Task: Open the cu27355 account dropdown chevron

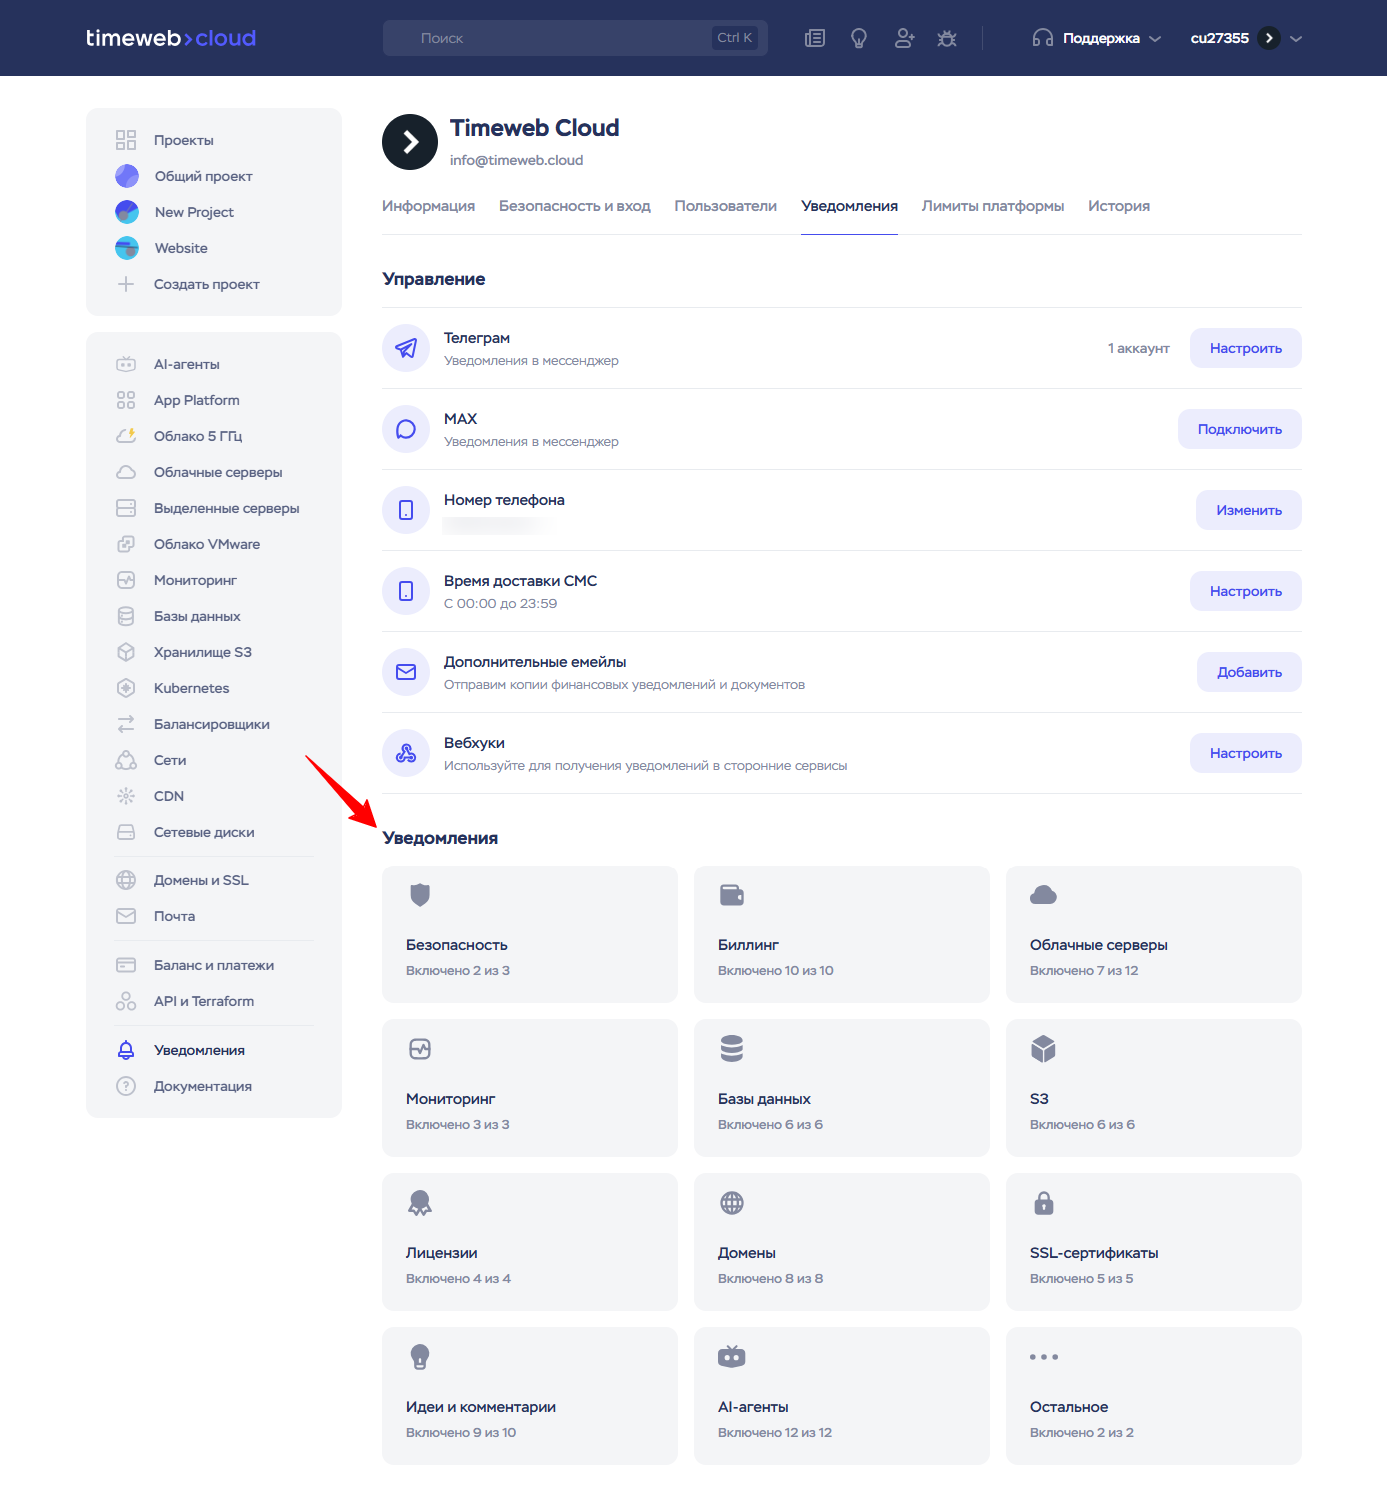Action: pos(1296,38)
